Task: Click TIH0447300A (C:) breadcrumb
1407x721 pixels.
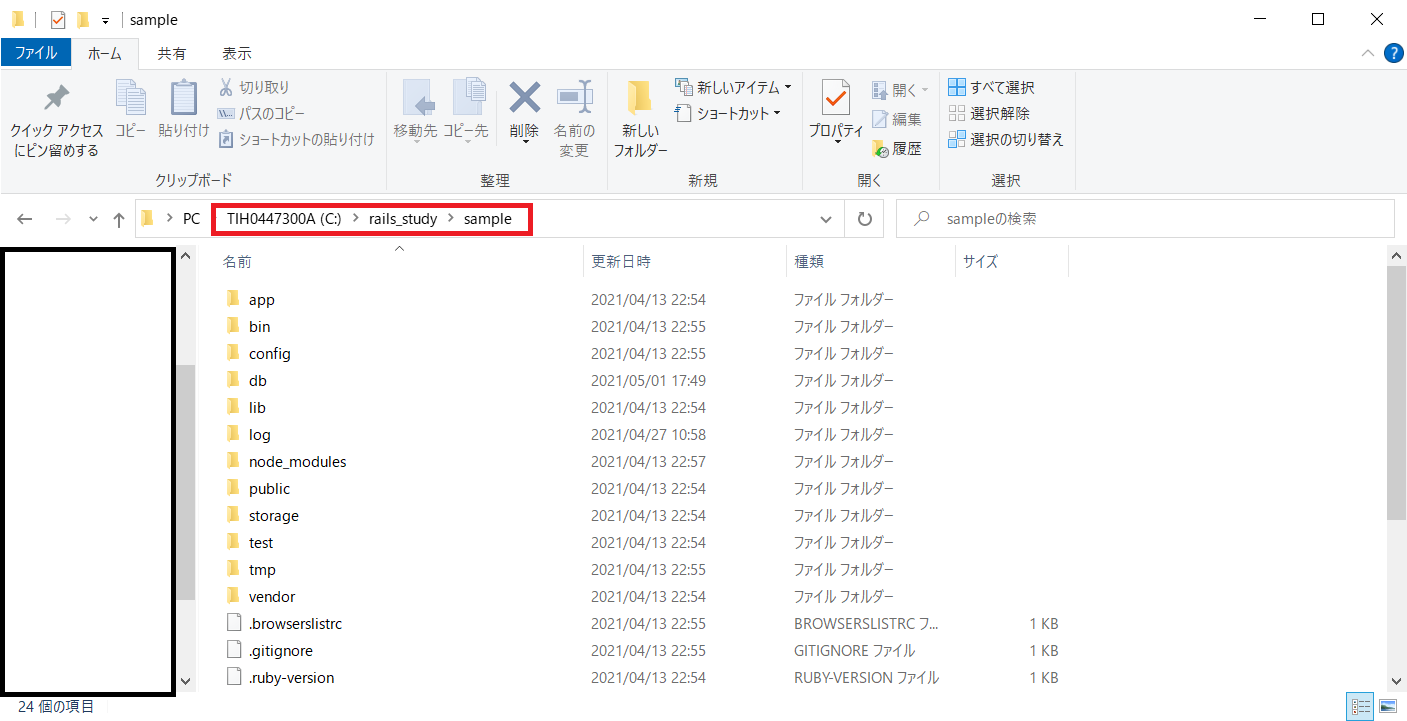Action: 284,219
